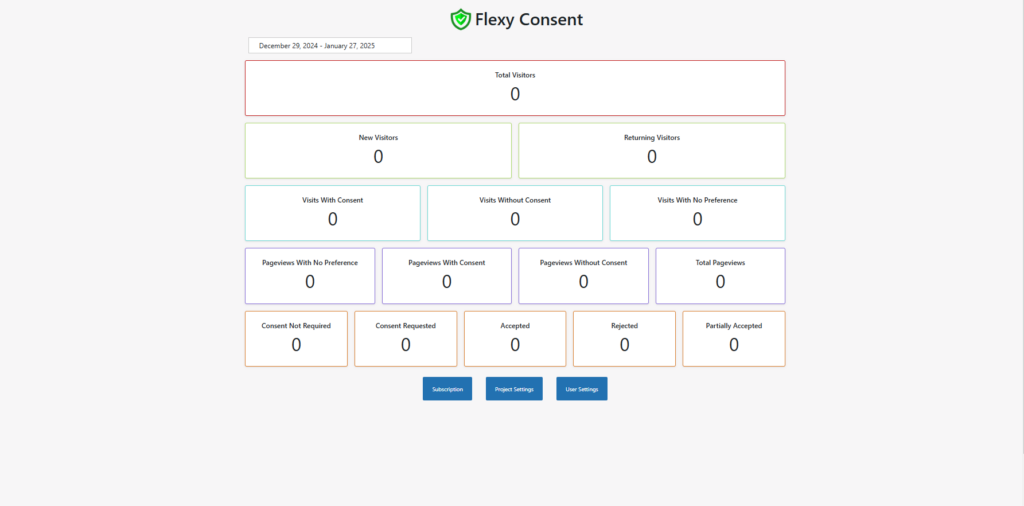
Task: Click the Flexy Consent shield logo
Action: coord(460,20)
